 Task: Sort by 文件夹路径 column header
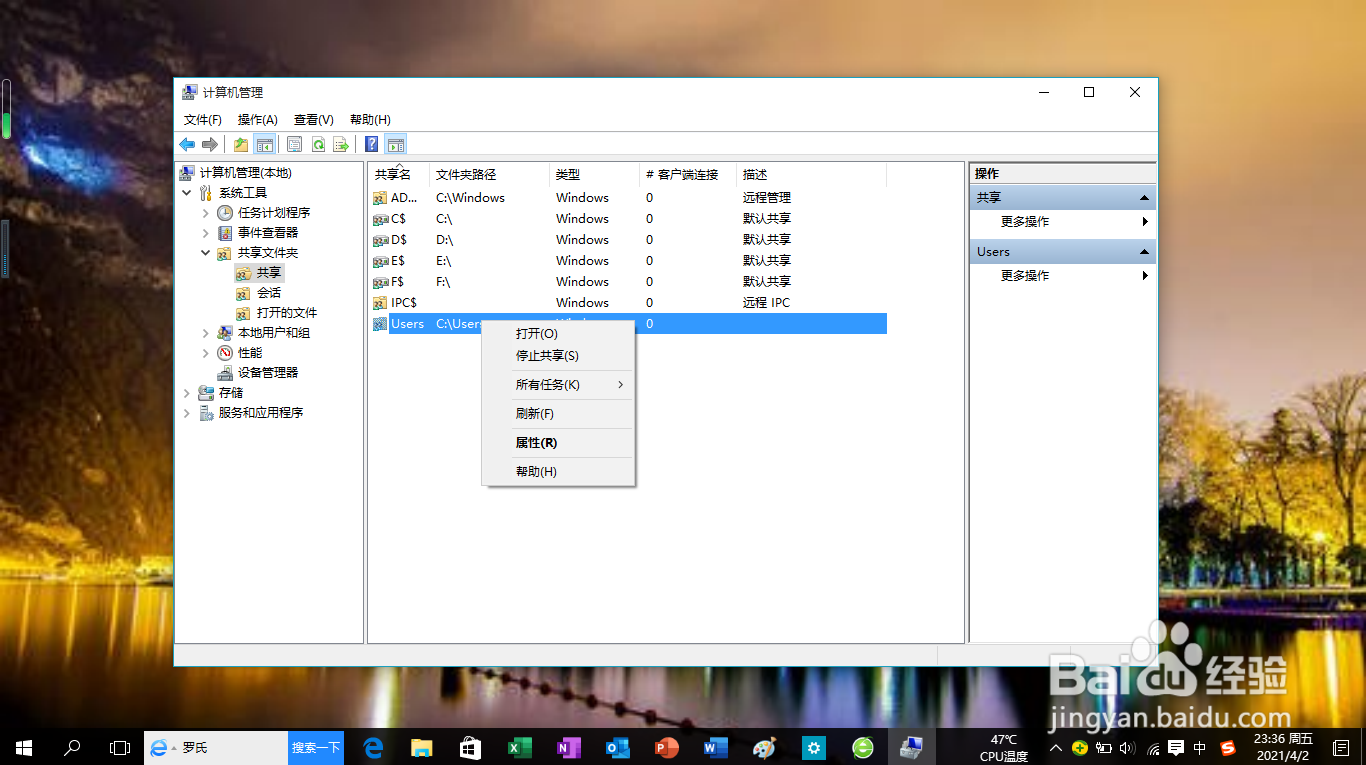[489, 175]
